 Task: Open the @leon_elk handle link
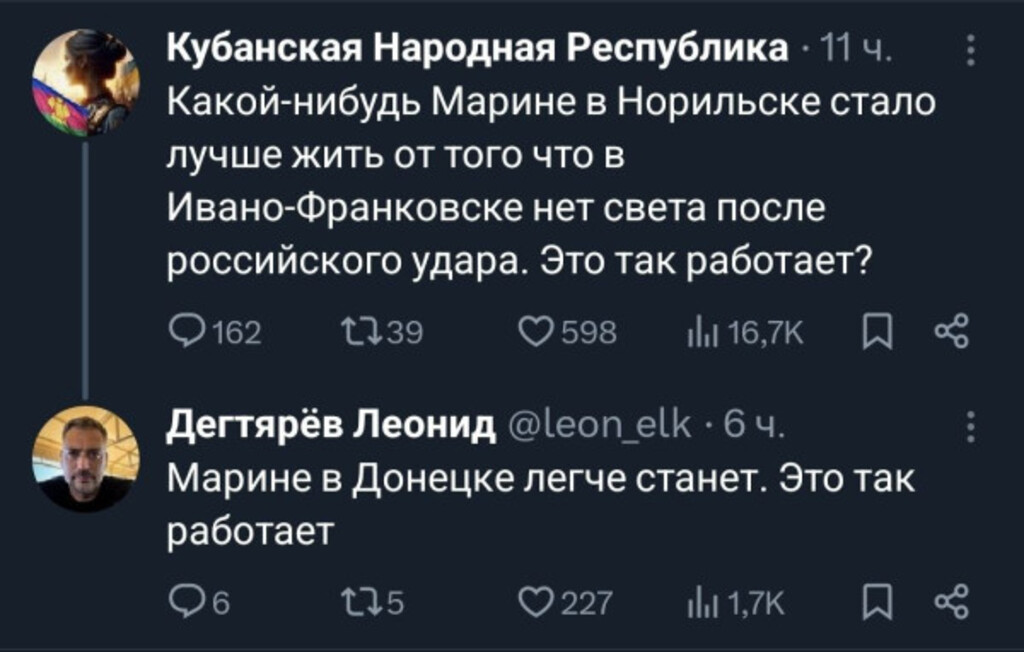[x=600, y=426]
